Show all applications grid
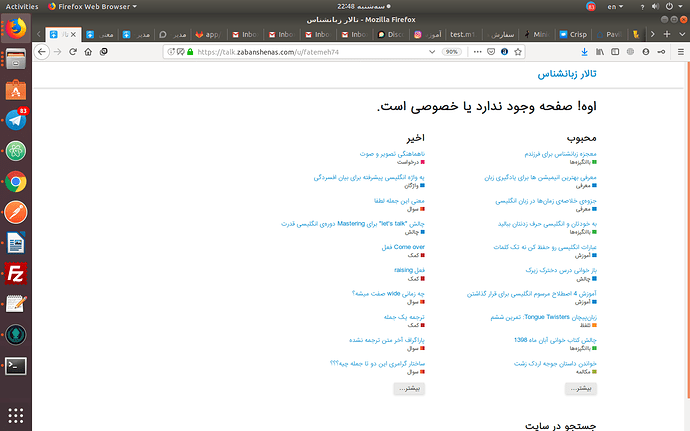690x431 pixels. 16,415
